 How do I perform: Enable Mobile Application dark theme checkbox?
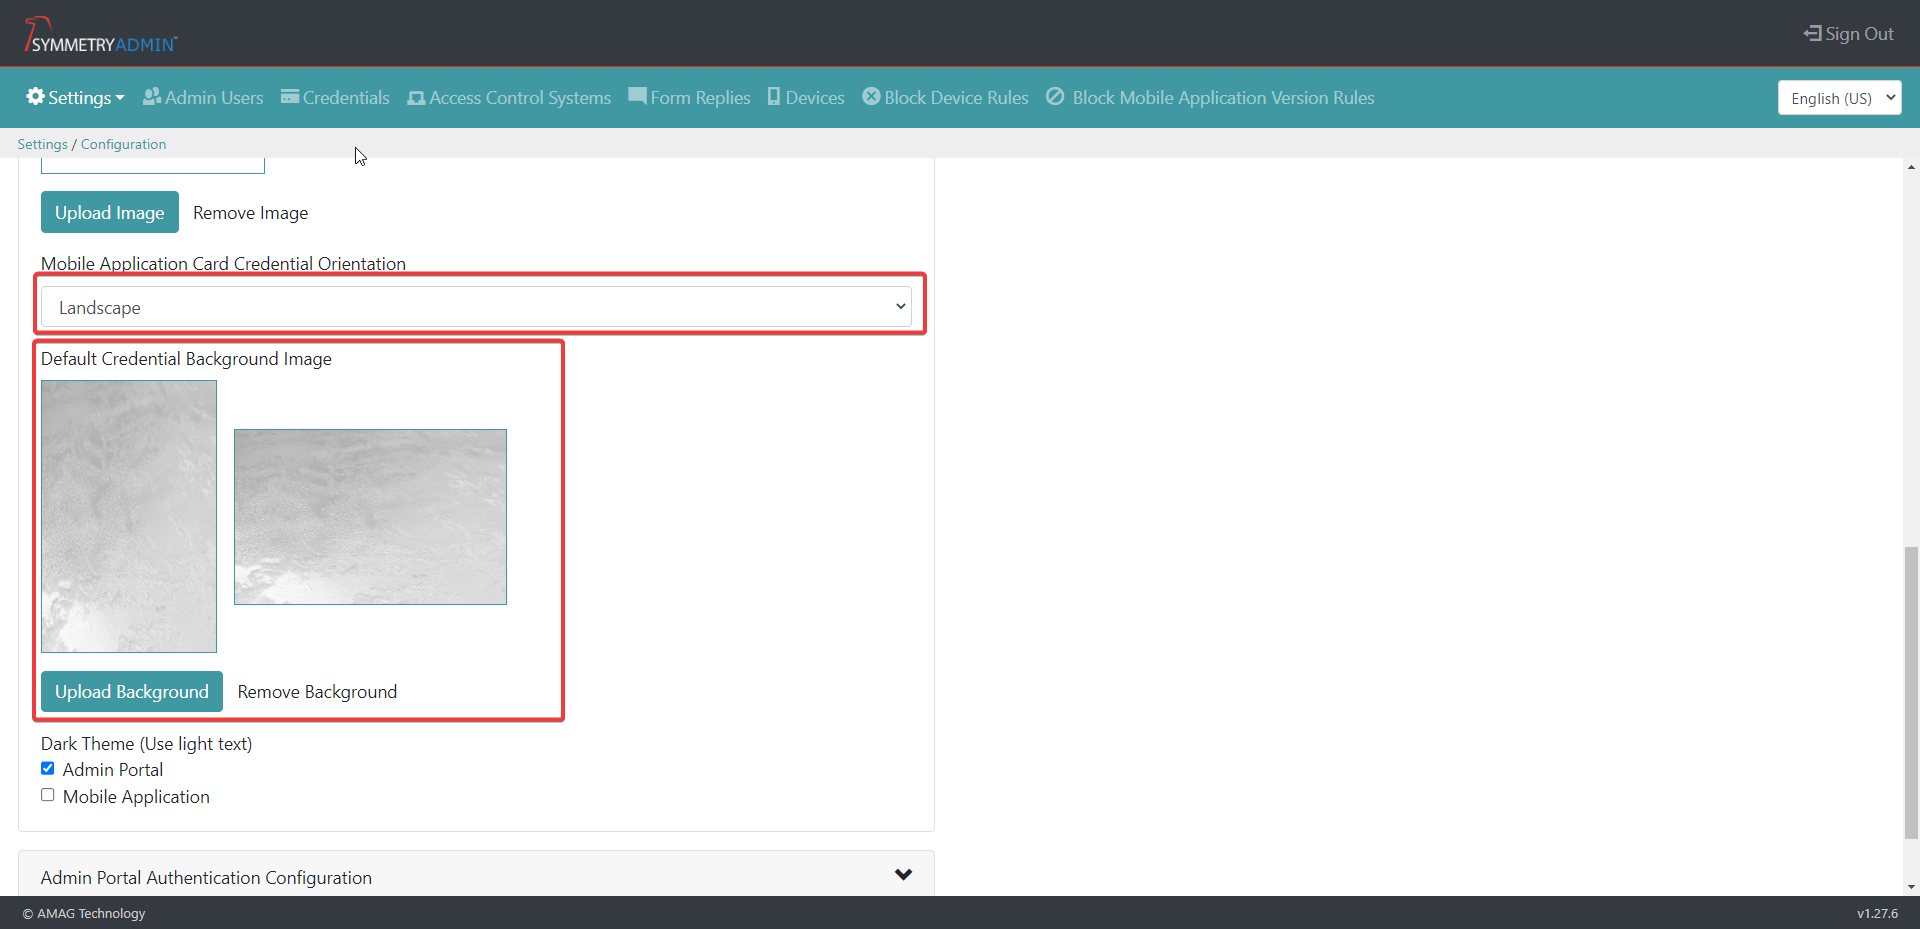(47, 795)
